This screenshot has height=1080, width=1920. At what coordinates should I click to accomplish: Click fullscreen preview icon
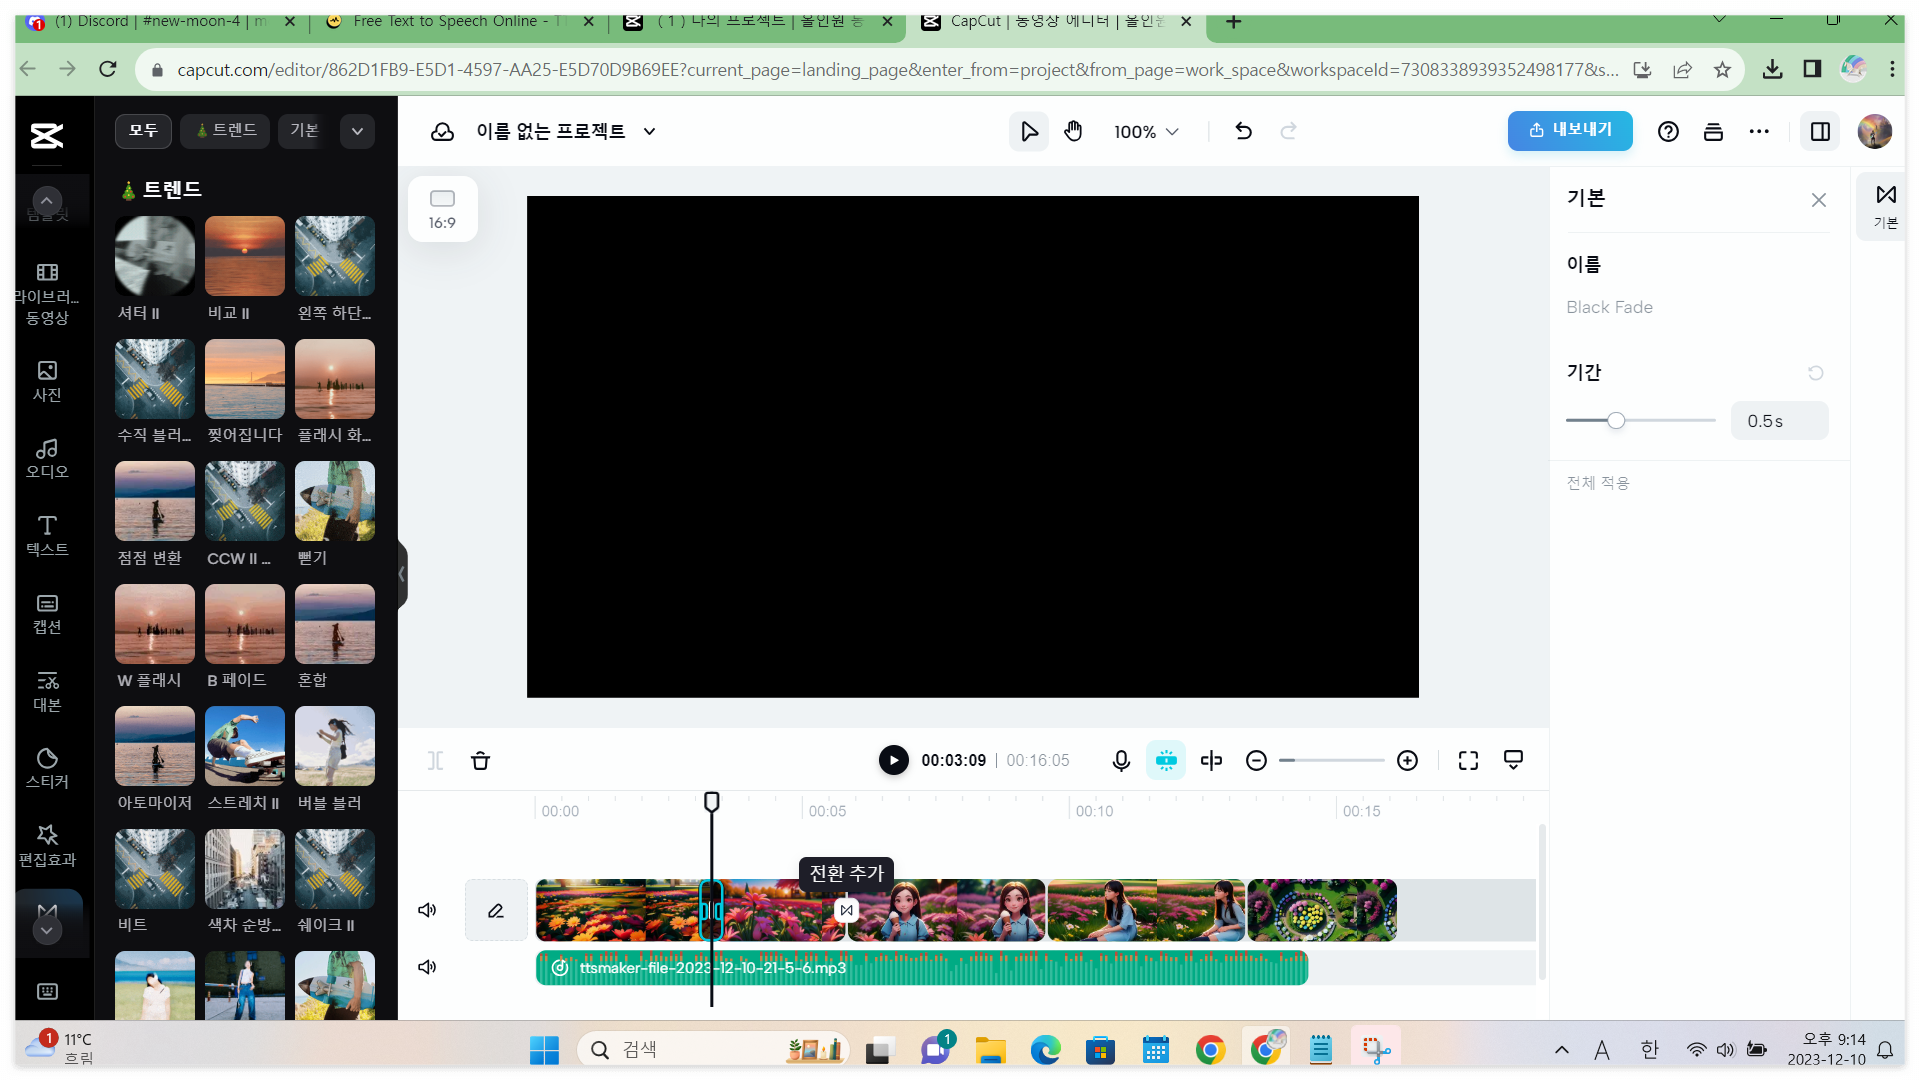1468,761
